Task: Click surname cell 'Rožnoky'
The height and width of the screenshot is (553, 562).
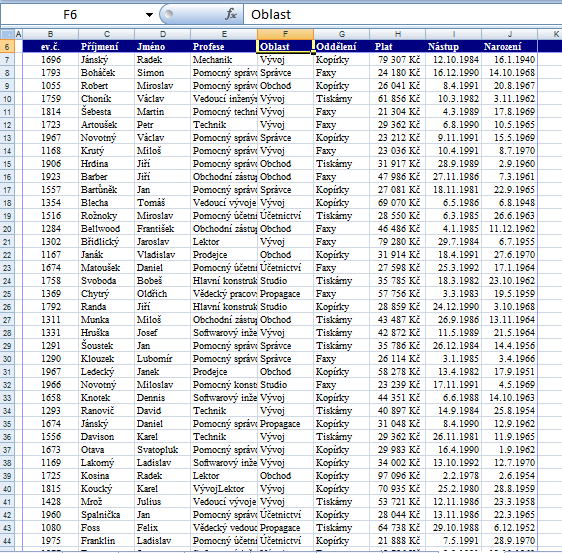Action: [106, 216]
